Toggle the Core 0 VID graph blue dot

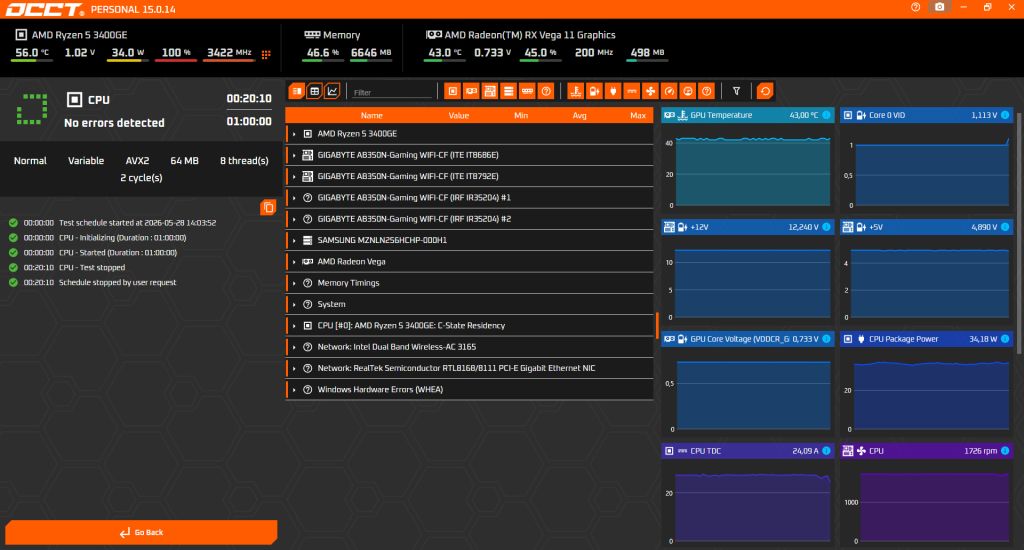coord(1005,115)
